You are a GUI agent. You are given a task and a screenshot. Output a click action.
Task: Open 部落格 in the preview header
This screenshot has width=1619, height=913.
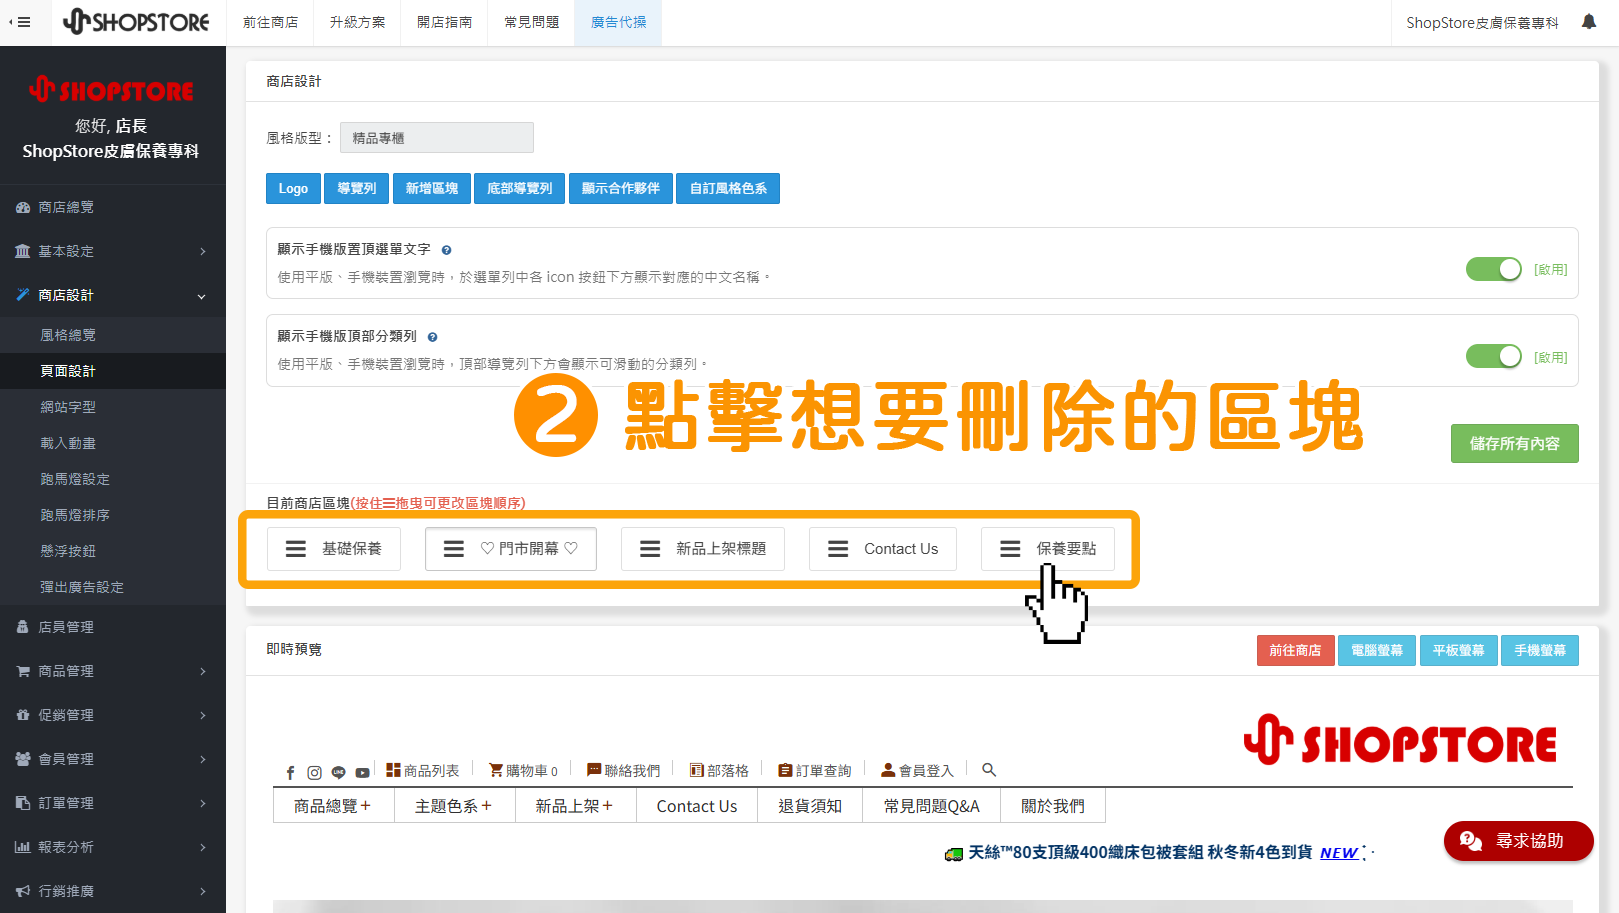point(719,770)
